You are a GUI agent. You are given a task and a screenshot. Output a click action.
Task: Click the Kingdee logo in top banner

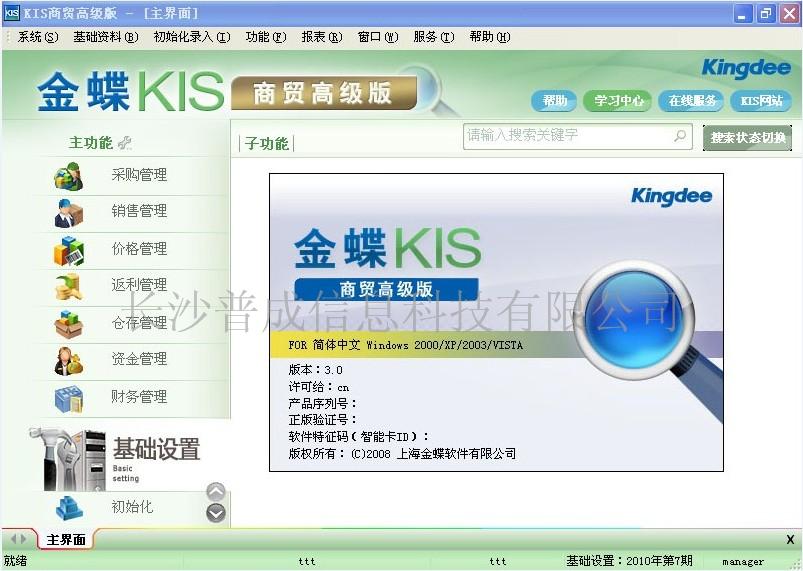pos(746,69)
